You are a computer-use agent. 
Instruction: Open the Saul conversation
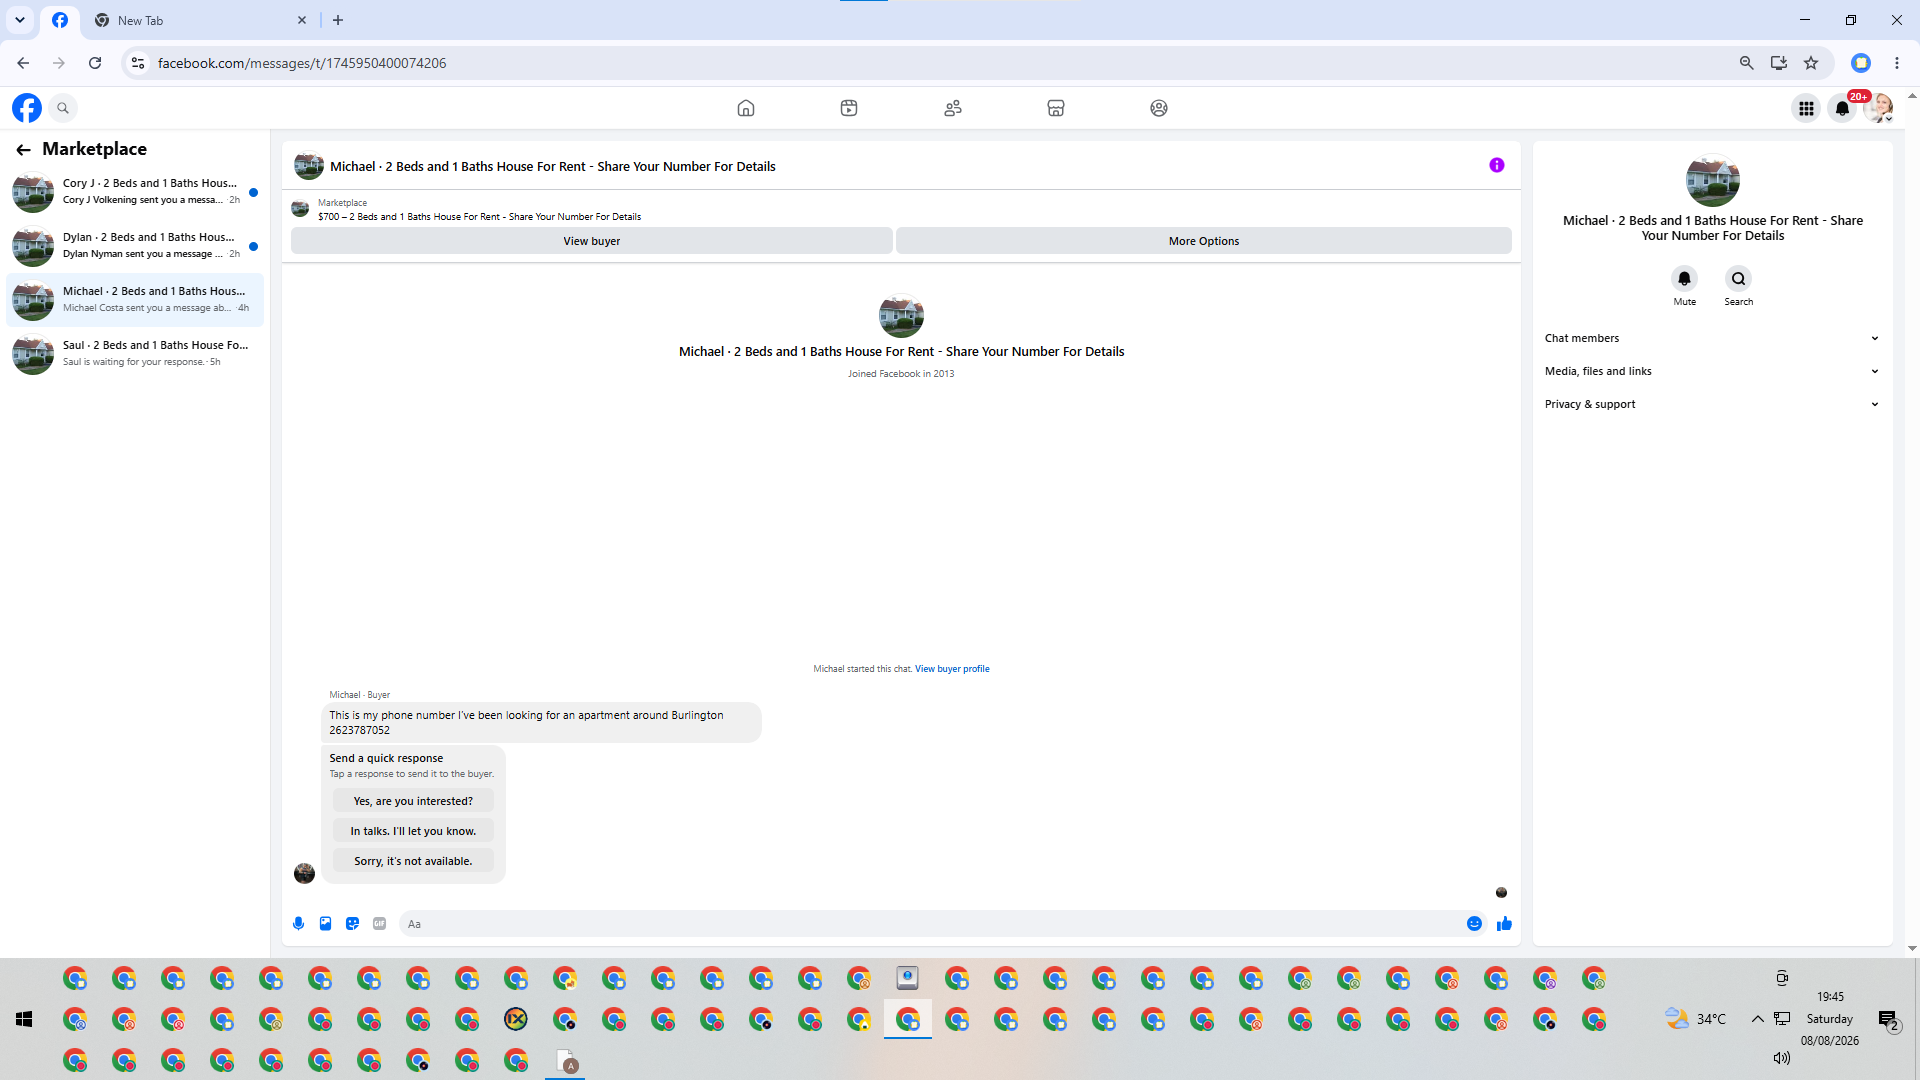pos(135,354)
